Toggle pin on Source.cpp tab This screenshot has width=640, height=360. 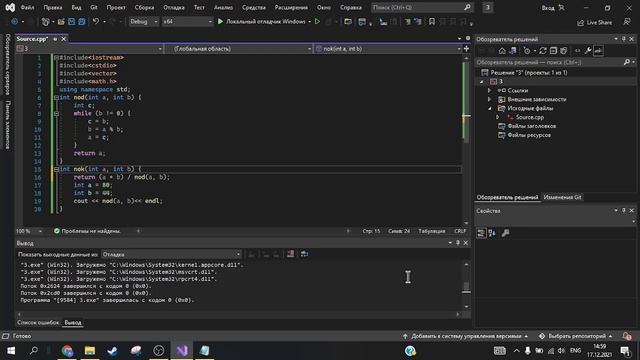tap(55, 39)
